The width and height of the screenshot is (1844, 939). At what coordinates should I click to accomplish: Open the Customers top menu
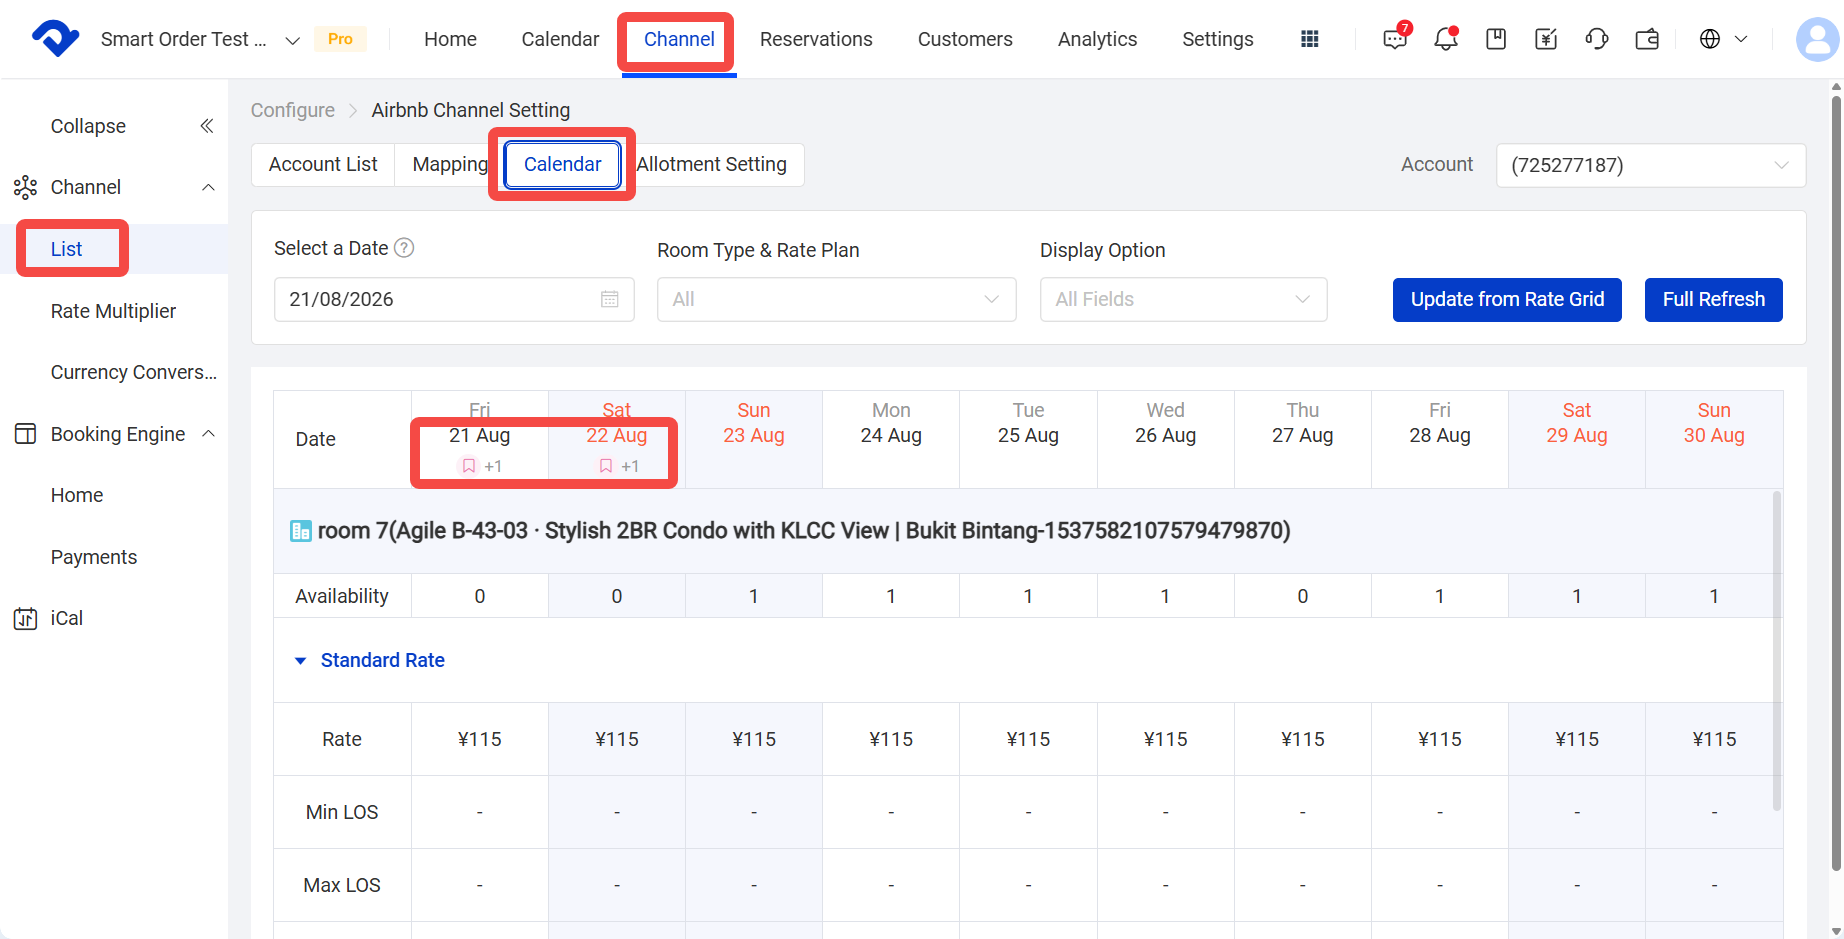(x=965, y=39)
